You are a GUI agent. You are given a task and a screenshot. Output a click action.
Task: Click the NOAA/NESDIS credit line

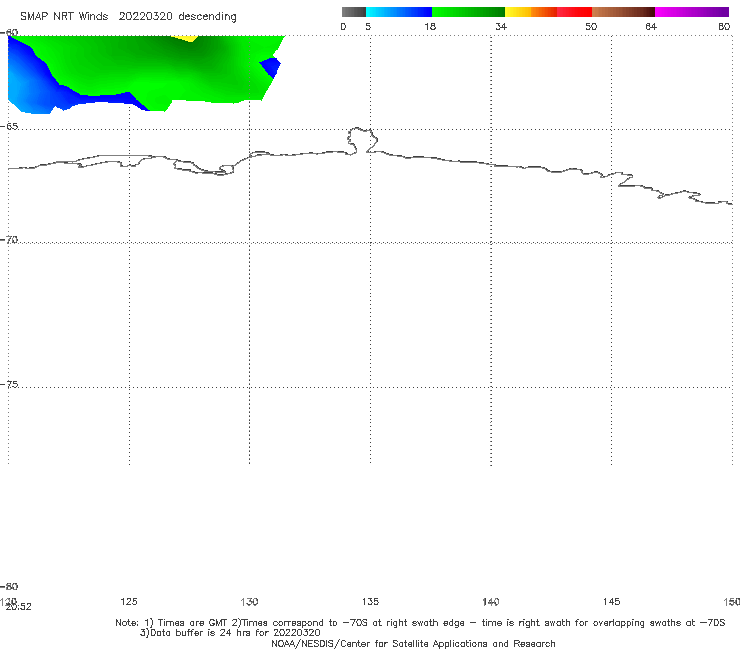coord(413,643)
